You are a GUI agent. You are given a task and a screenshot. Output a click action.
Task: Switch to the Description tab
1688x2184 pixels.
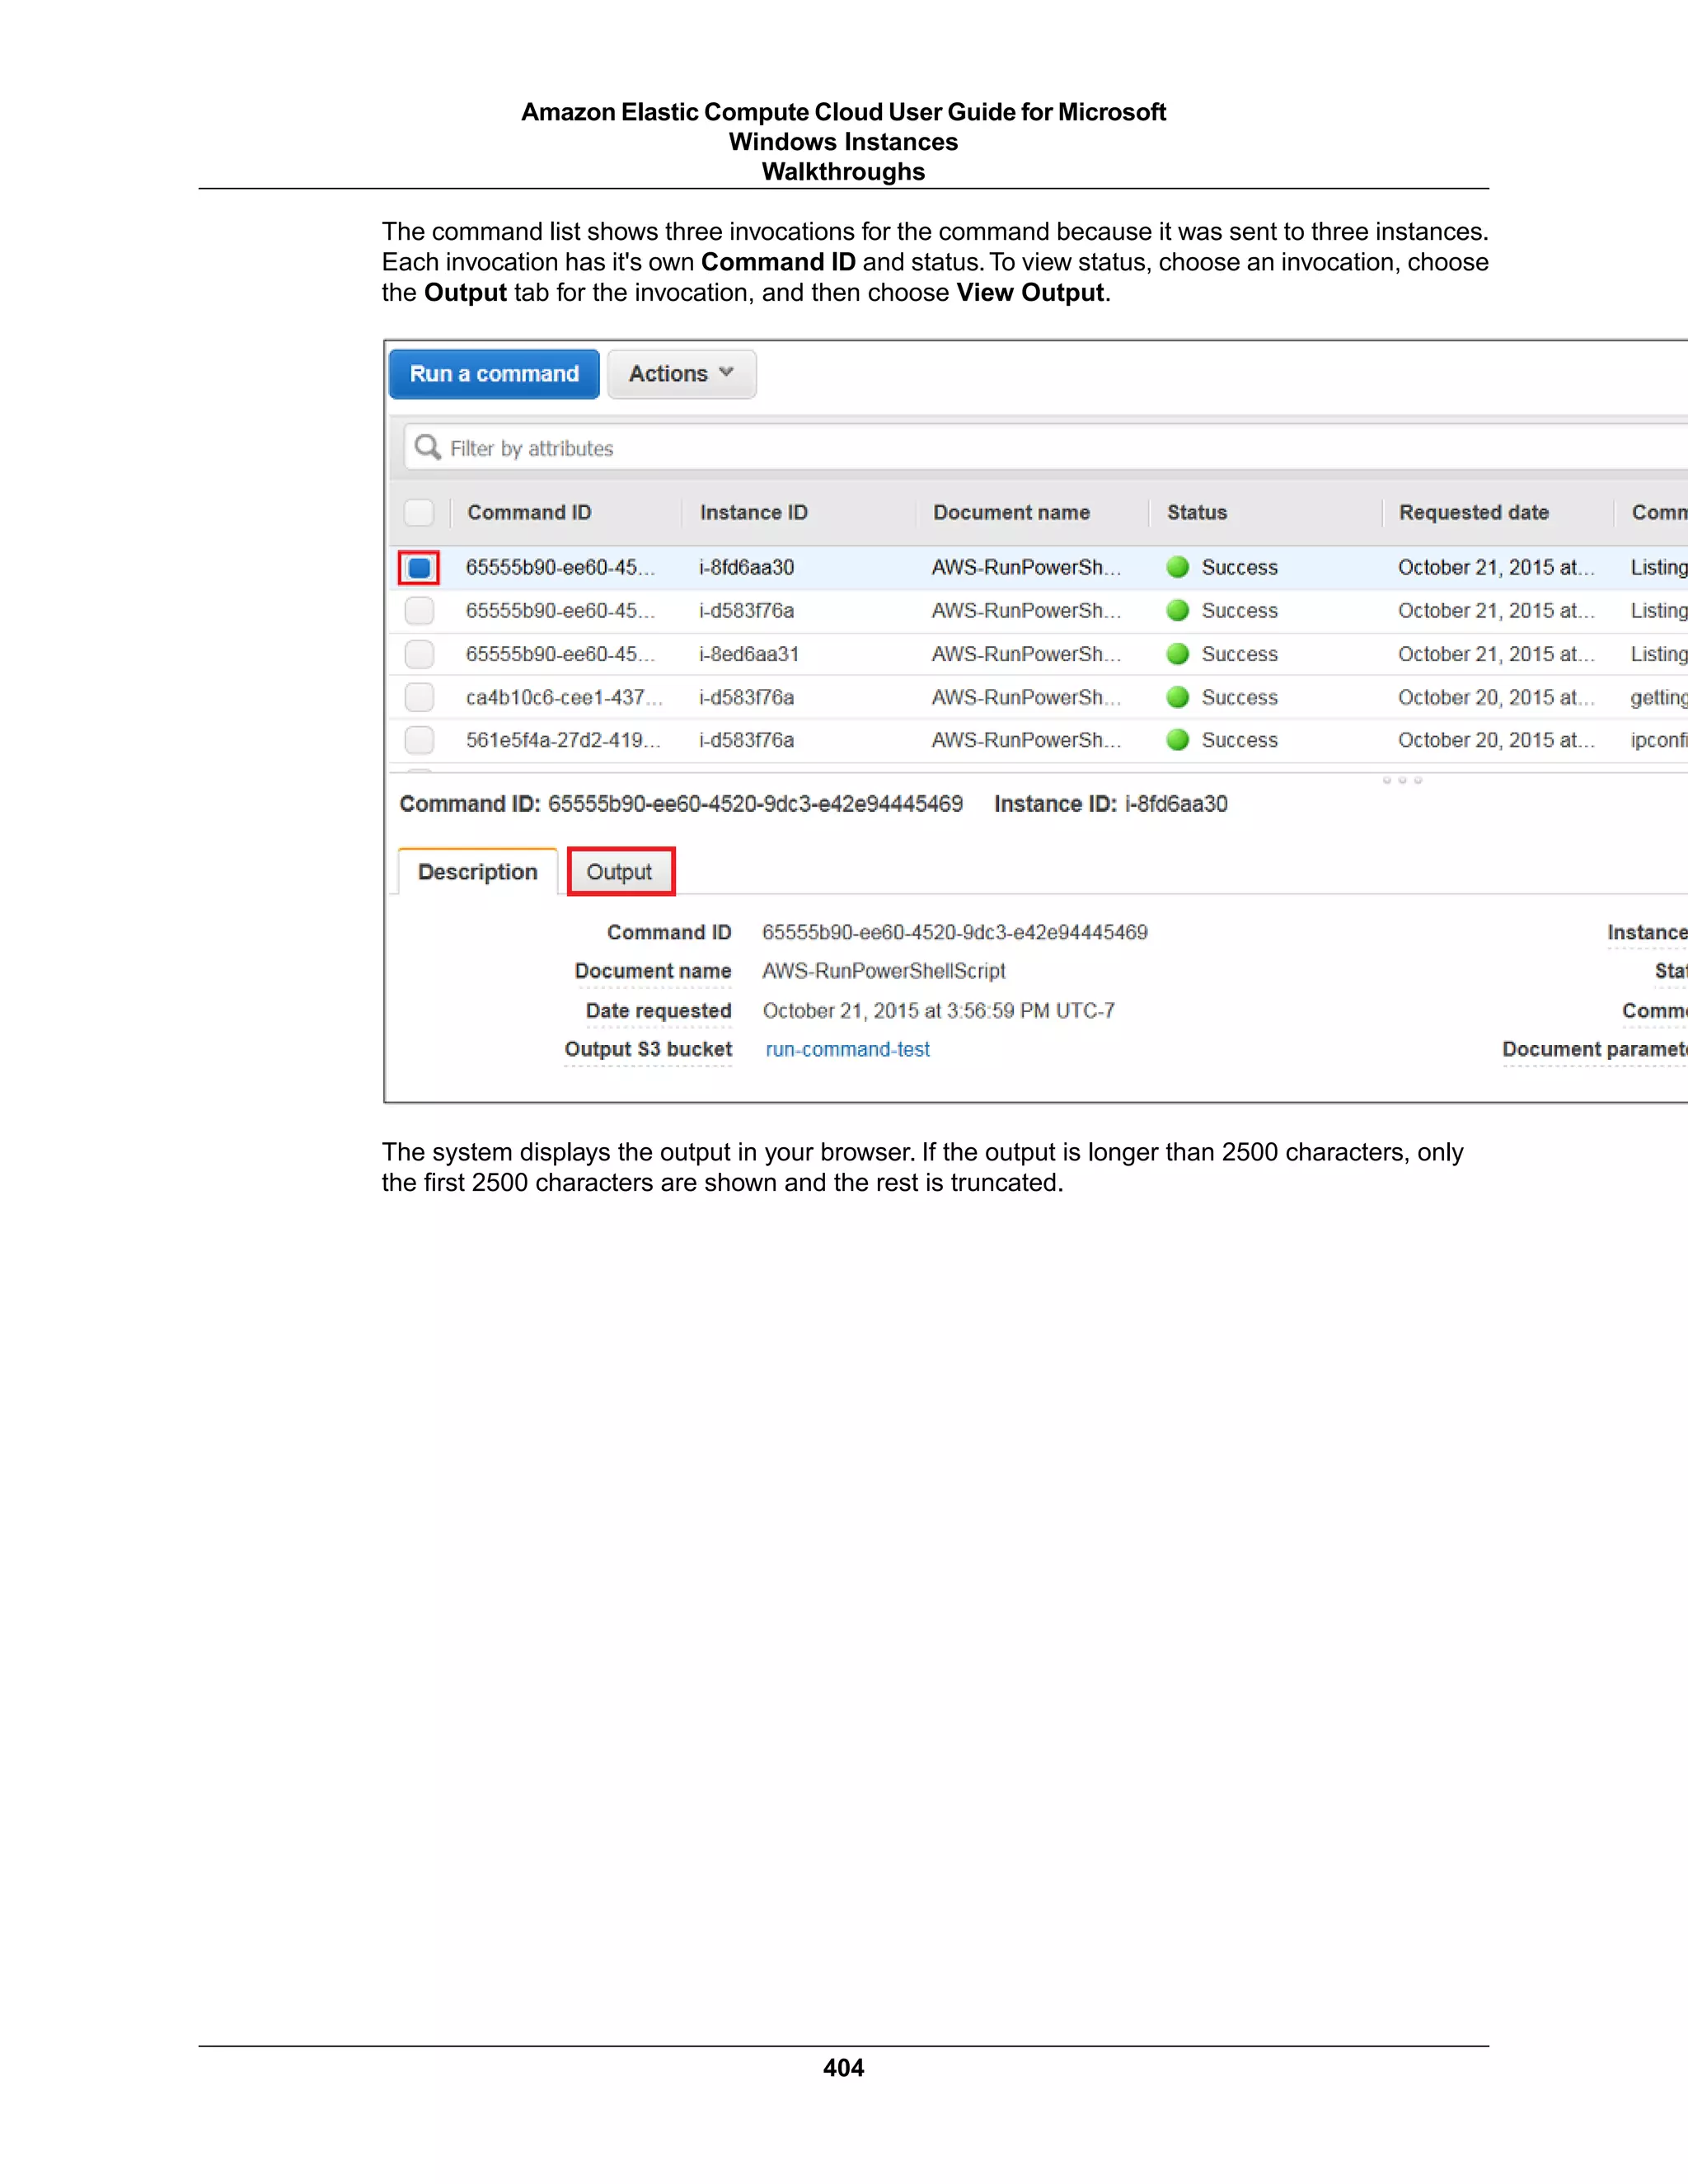pyautogui.click(x=477, y=872)
